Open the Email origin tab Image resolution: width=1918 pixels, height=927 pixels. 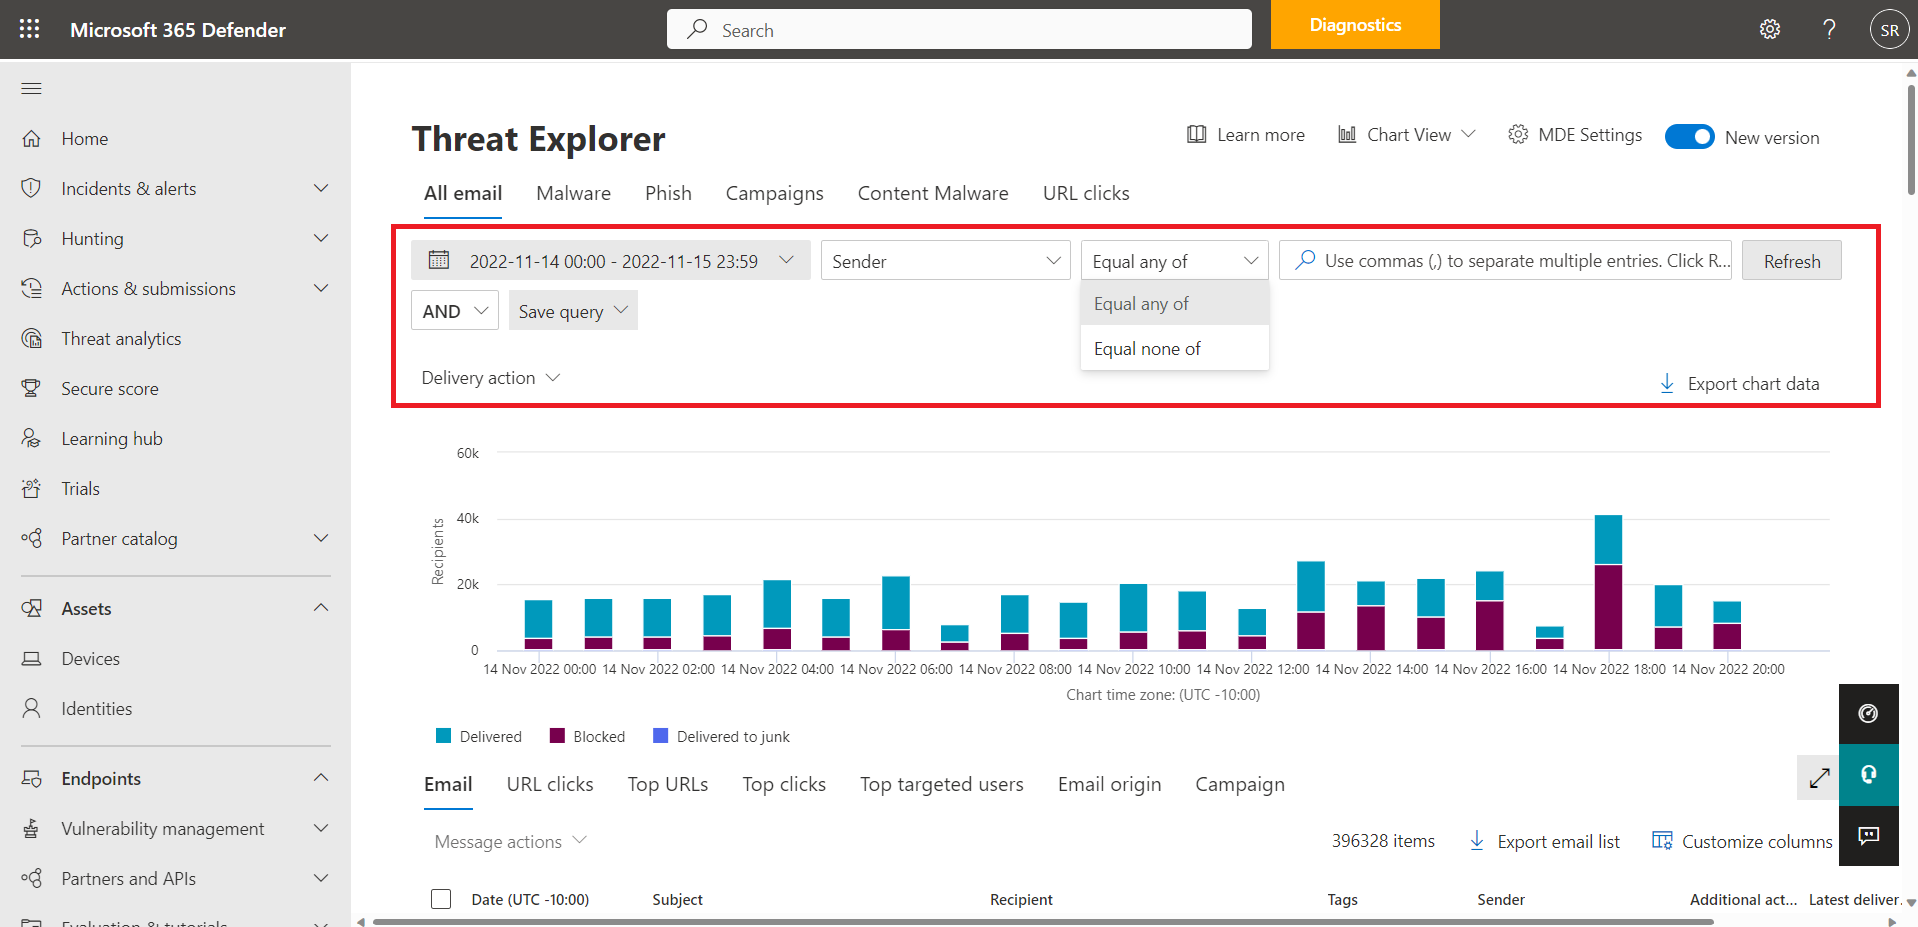click(x=1109, y=784)
